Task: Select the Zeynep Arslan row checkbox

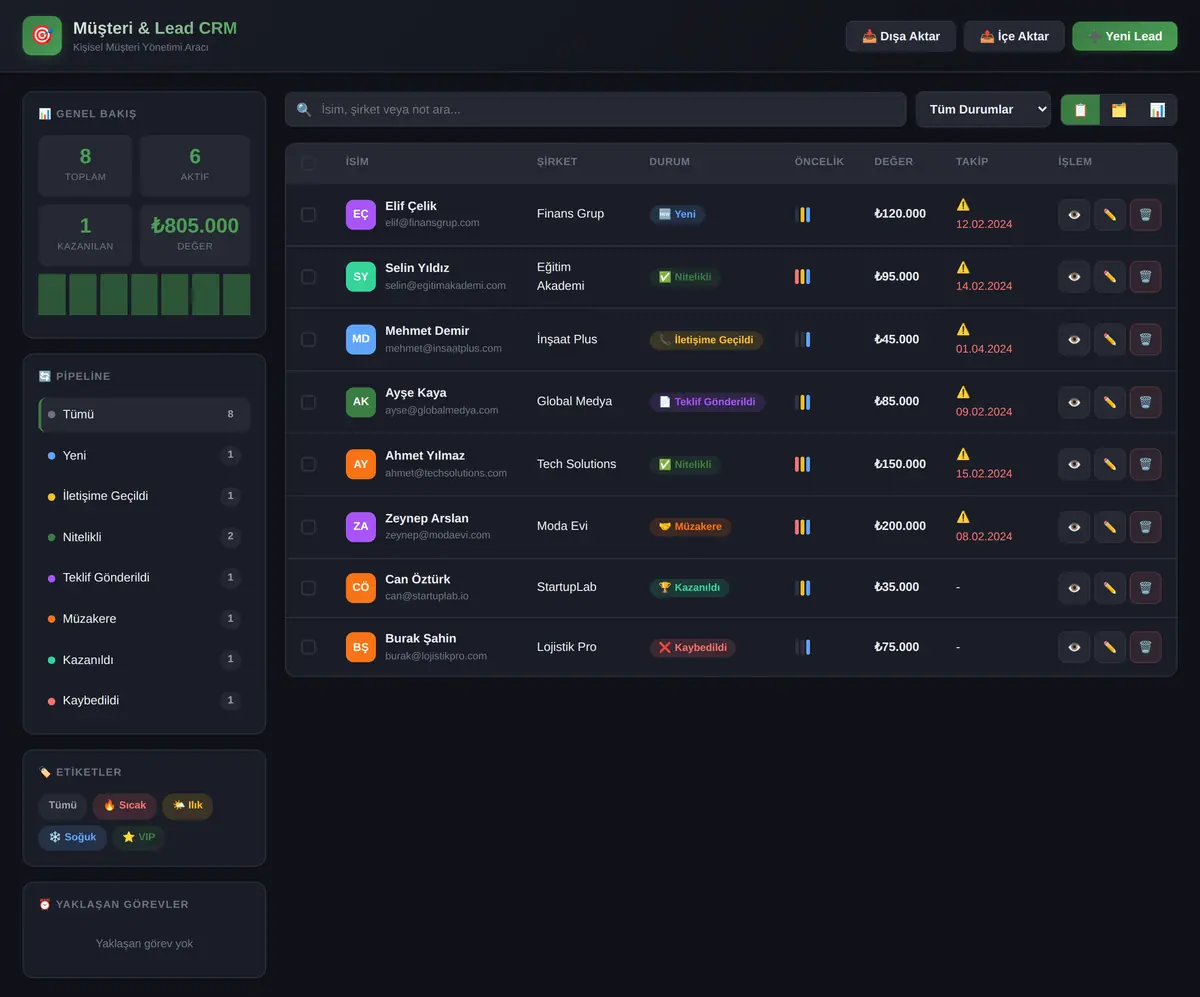Action: [308, 527]
